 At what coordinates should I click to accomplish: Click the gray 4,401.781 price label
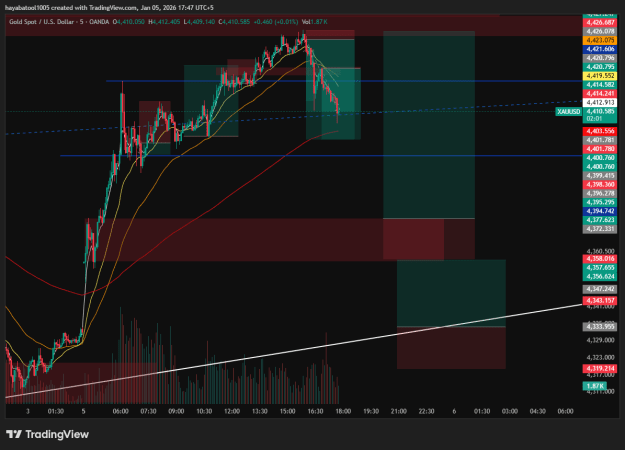[600, 140]
